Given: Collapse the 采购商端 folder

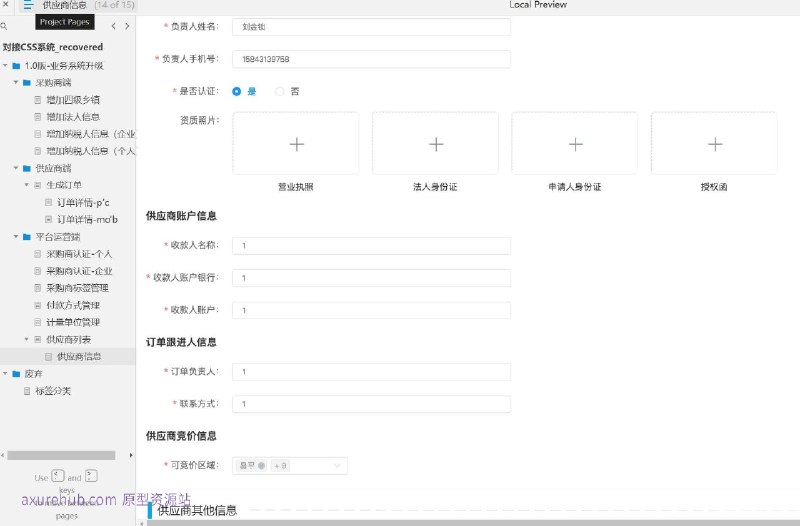Looking at the screenshot, I should (16, 82).
